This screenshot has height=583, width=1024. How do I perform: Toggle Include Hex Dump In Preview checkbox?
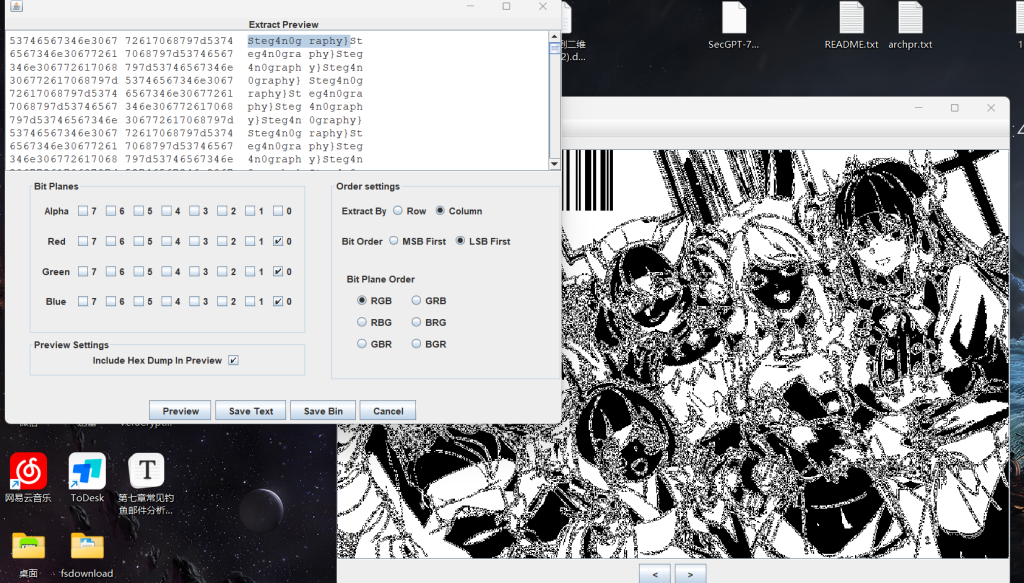click(x=233, y=360)
